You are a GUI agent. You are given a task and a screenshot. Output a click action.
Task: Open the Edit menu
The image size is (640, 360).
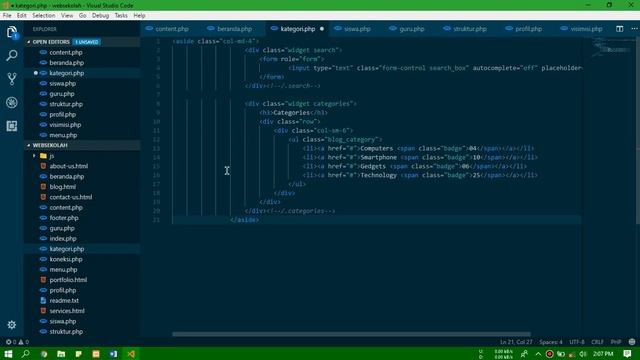pyautogui.click(x=22, y=16)
